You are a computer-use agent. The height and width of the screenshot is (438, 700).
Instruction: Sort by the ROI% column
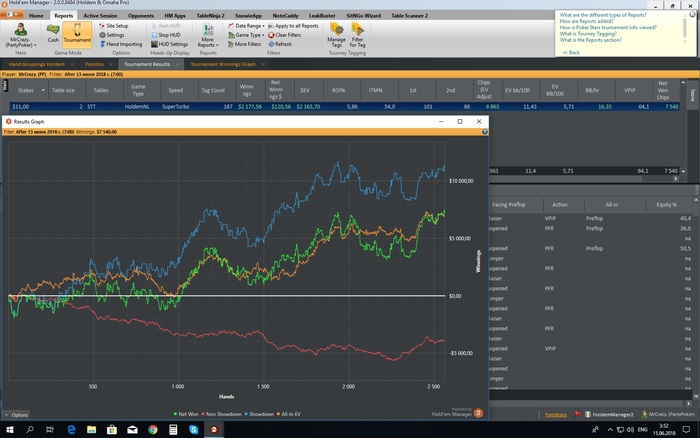pyautogui.click(x=338, y=90)
